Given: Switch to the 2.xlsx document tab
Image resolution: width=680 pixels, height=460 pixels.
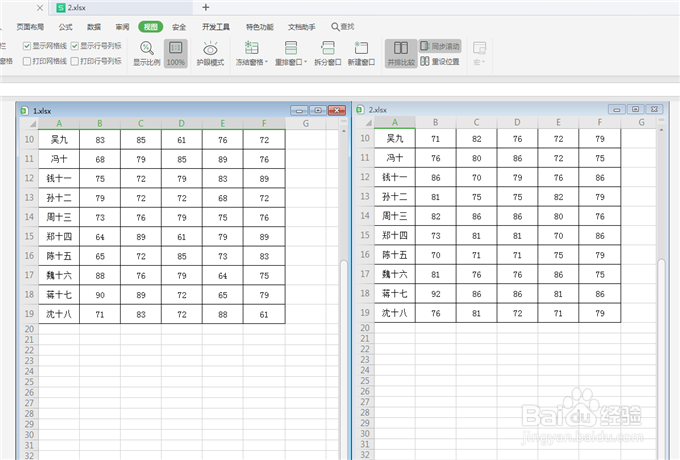Looking at the screenshot, I should point(121,7).
